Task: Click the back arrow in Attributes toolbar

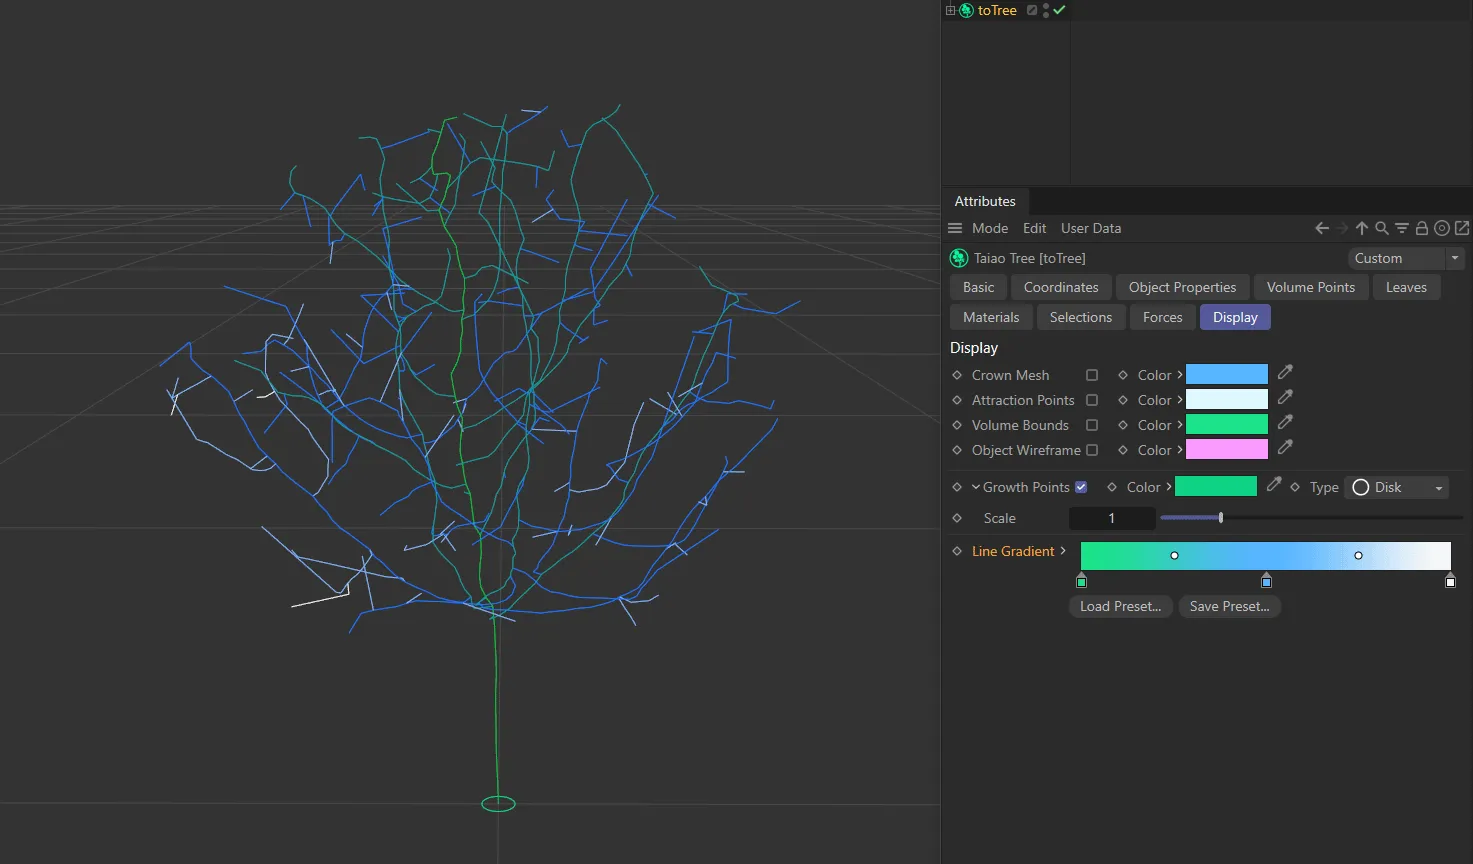Action: click(x=1321, y=228)
